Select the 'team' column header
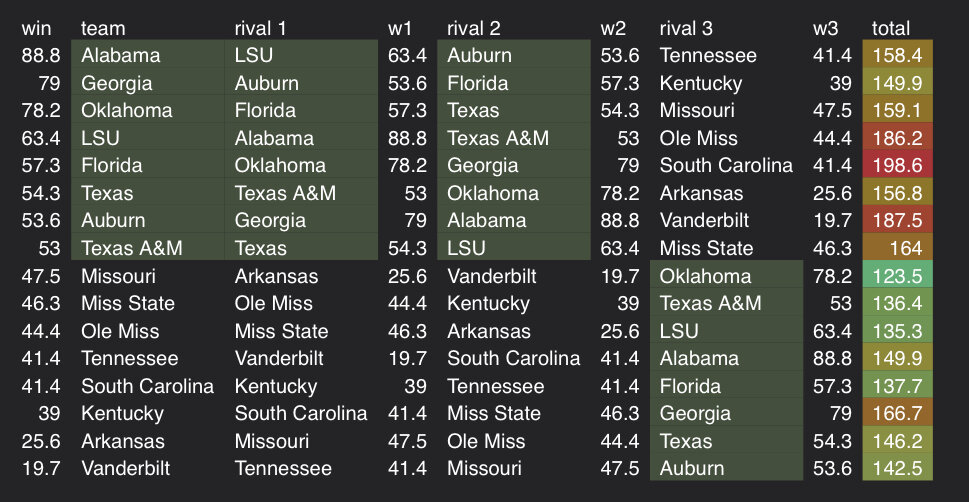Screen dimensions: 969x502 [103, 28]
